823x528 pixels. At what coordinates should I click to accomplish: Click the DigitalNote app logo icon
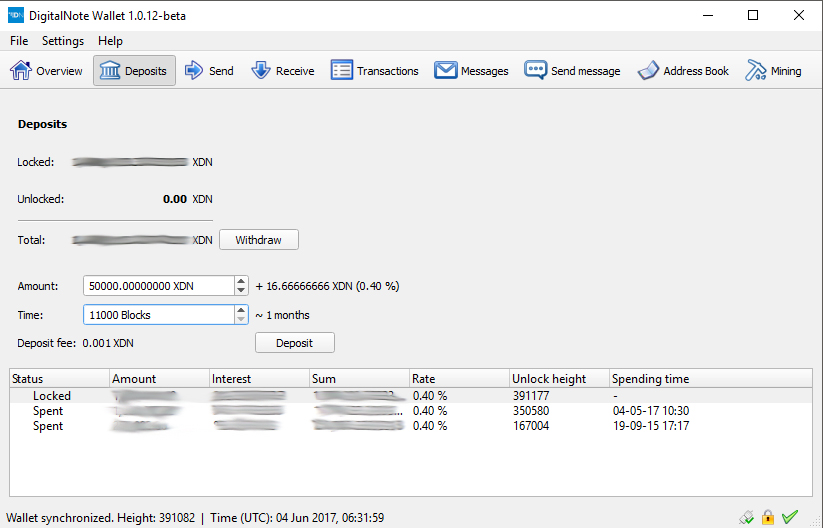coord(16,15)
